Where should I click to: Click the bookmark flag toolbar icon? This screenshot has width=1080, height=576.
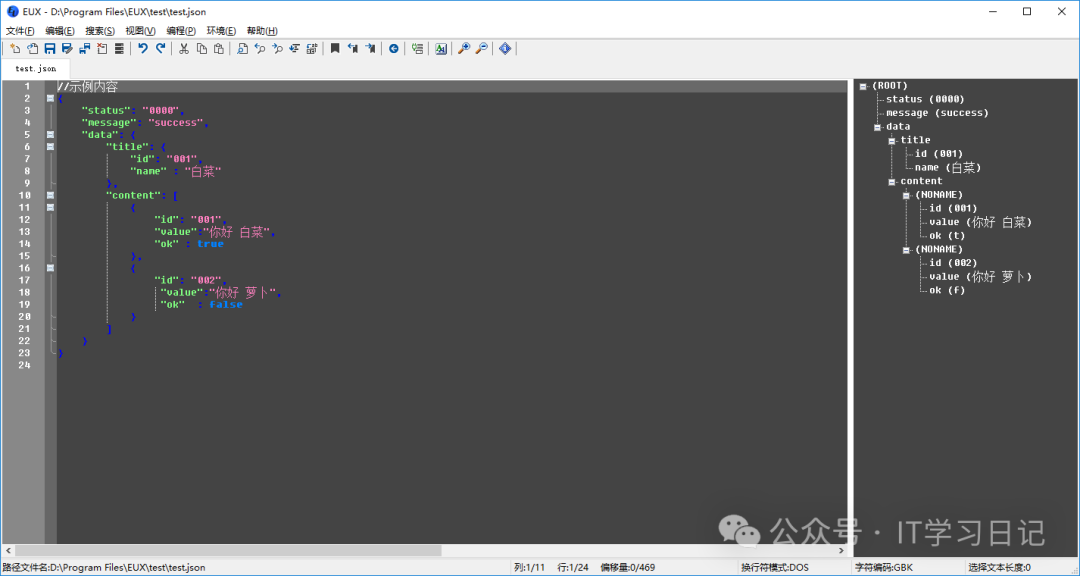point(335,48)
